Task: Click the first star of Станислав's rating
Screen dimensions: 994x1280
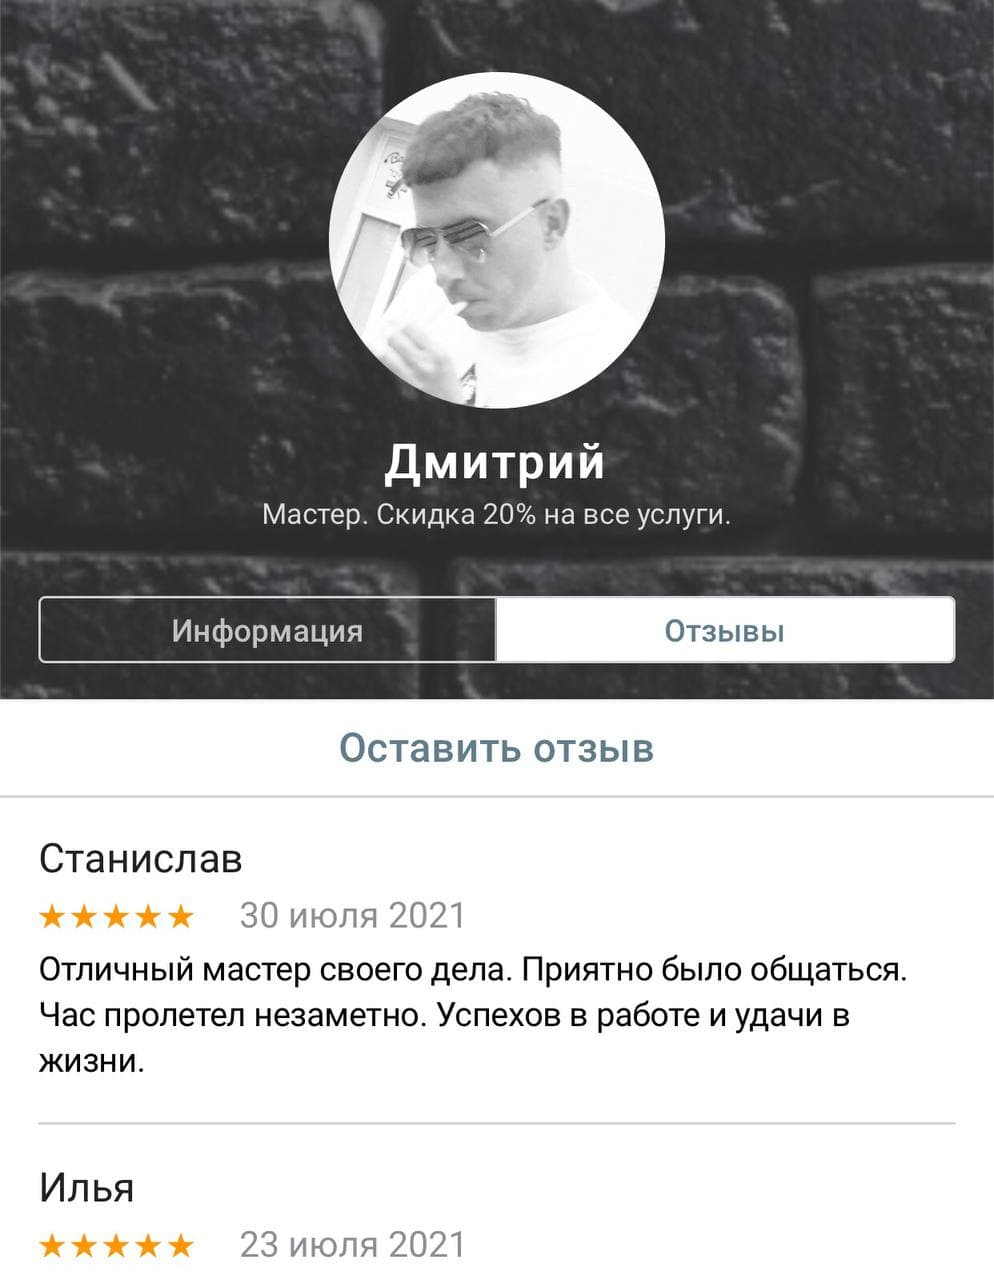Action: pos(53,916)
